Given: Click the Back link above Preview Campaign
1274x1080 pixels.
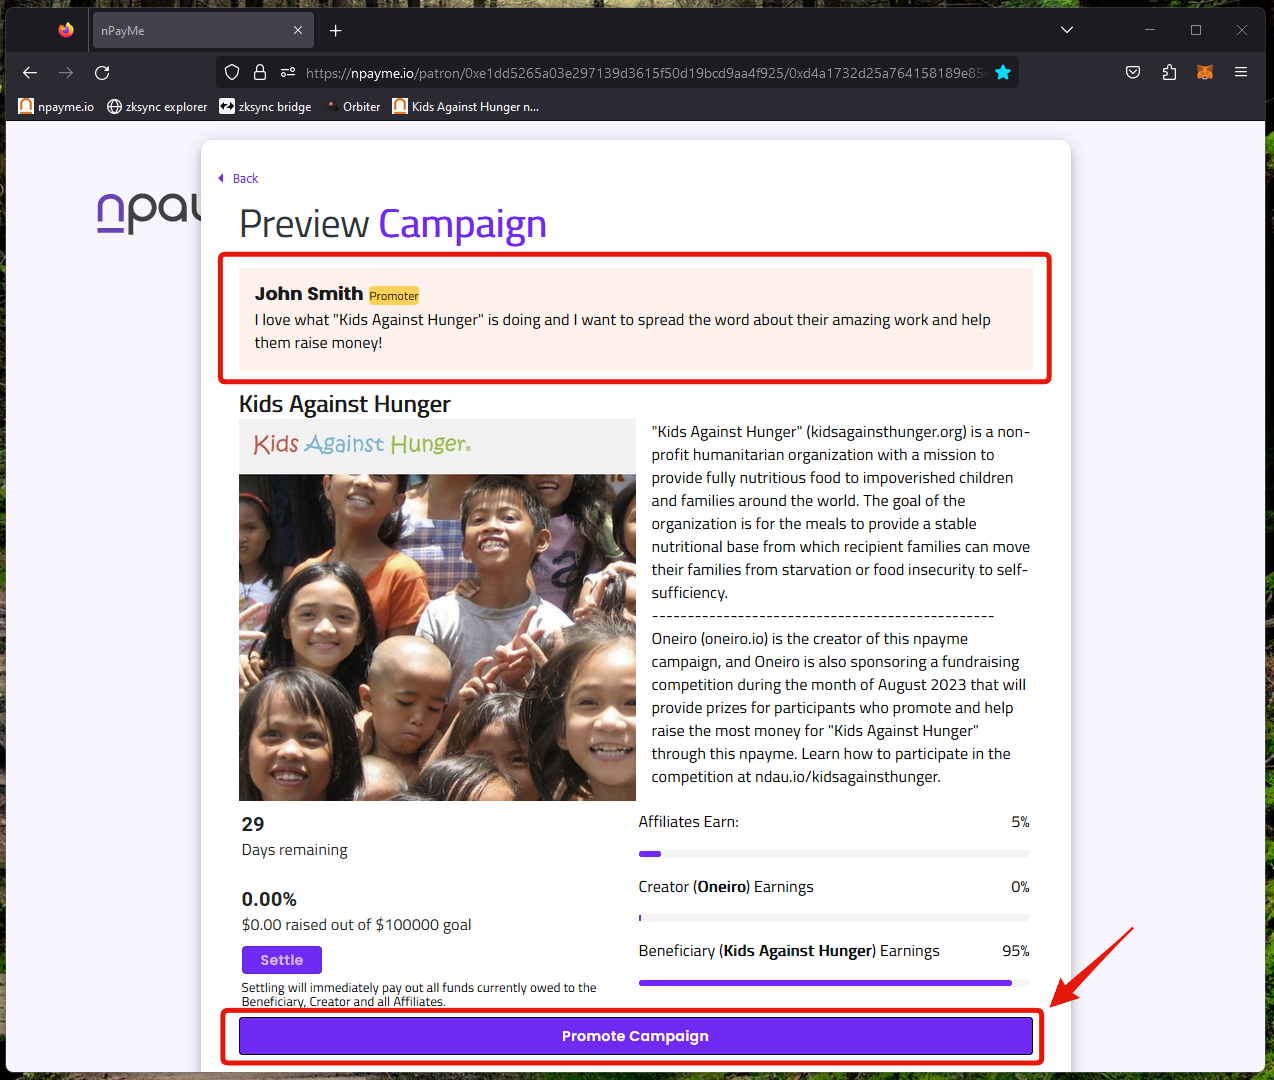Looking at the screenshot, I should click(238, 178).
